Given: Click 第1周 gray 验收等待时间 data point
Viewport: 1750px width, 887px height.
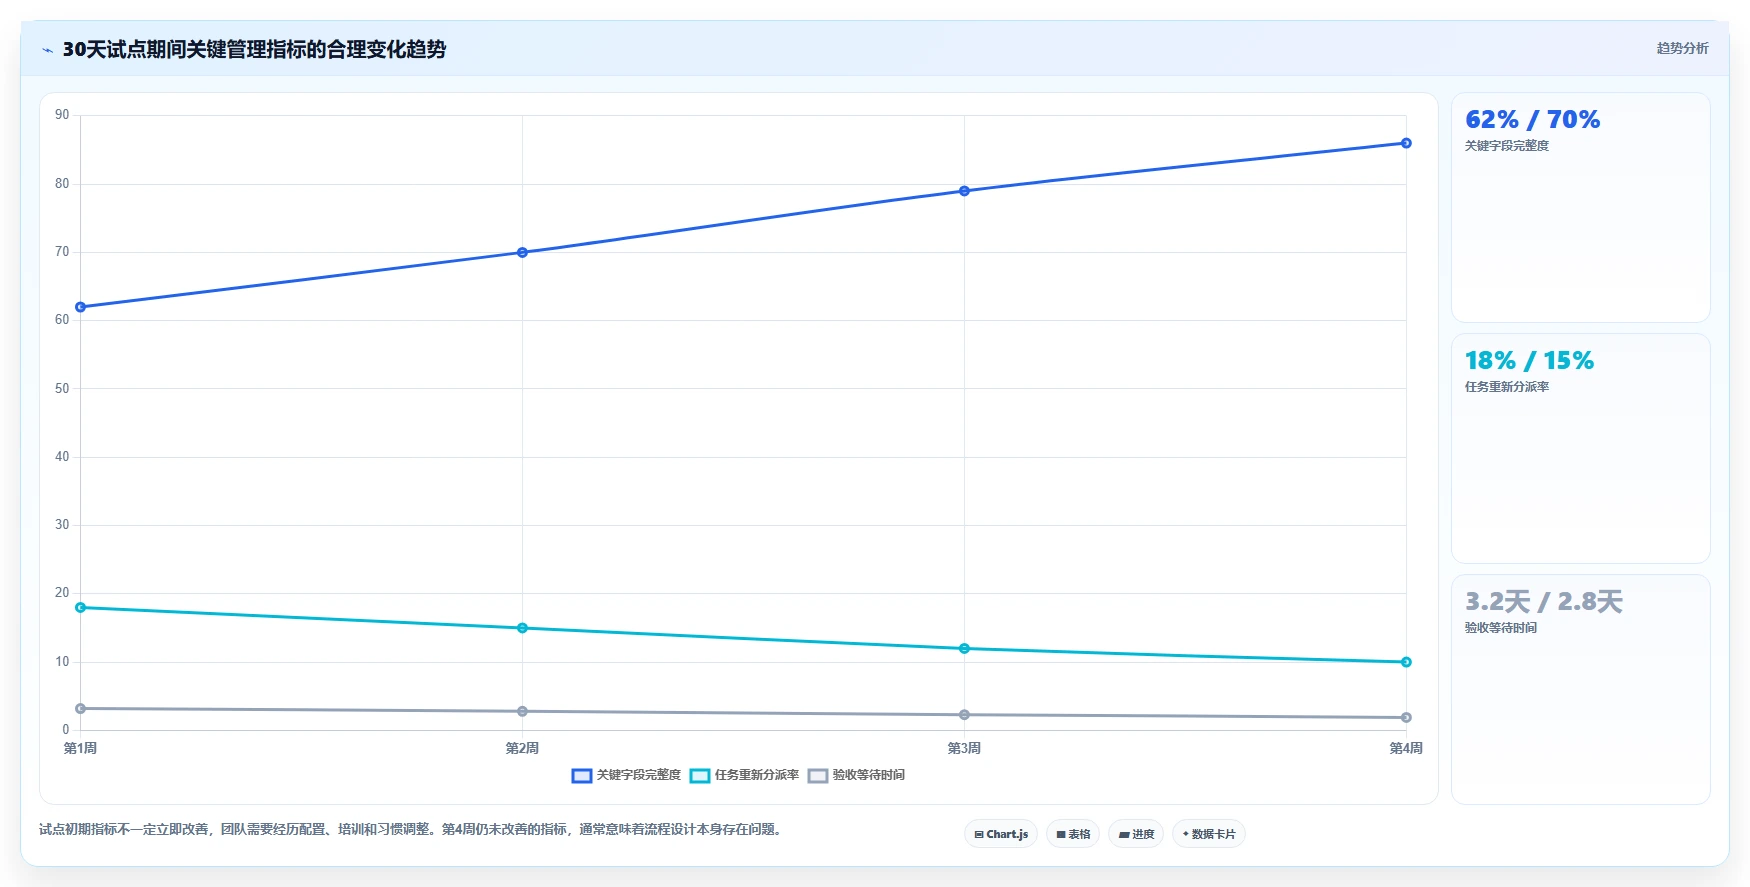Looking at the screenshot, I should [80, 708].
